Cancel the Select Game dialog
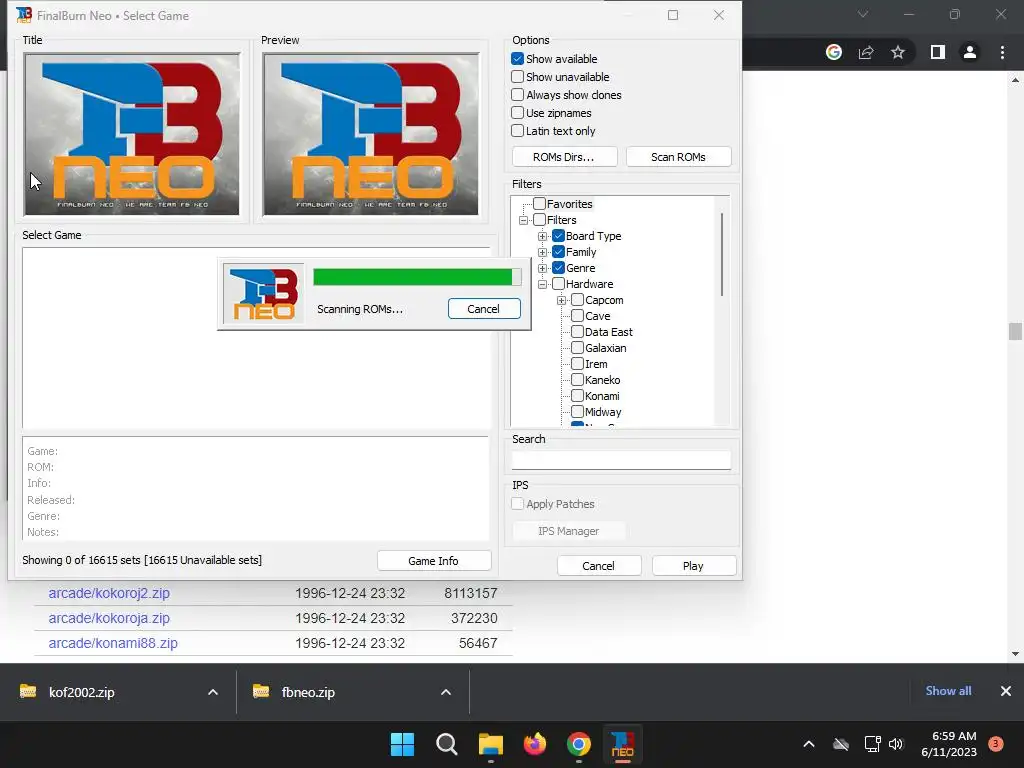Image resolution: width=1024 pixels, height=768 pixels. (598, 566)
